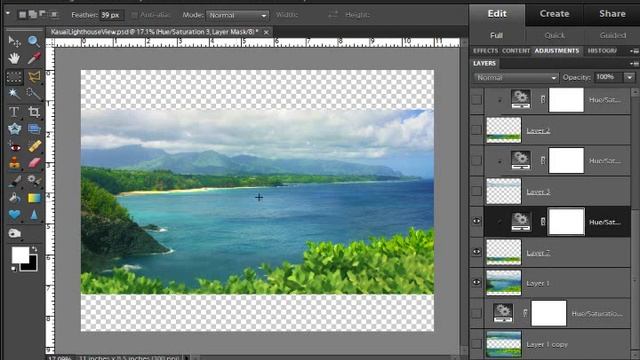Image resolution: width=640 pixels, height=360 pixels.
Task: Click the Add to Selection mode icon
Action: tap(33, 15)
